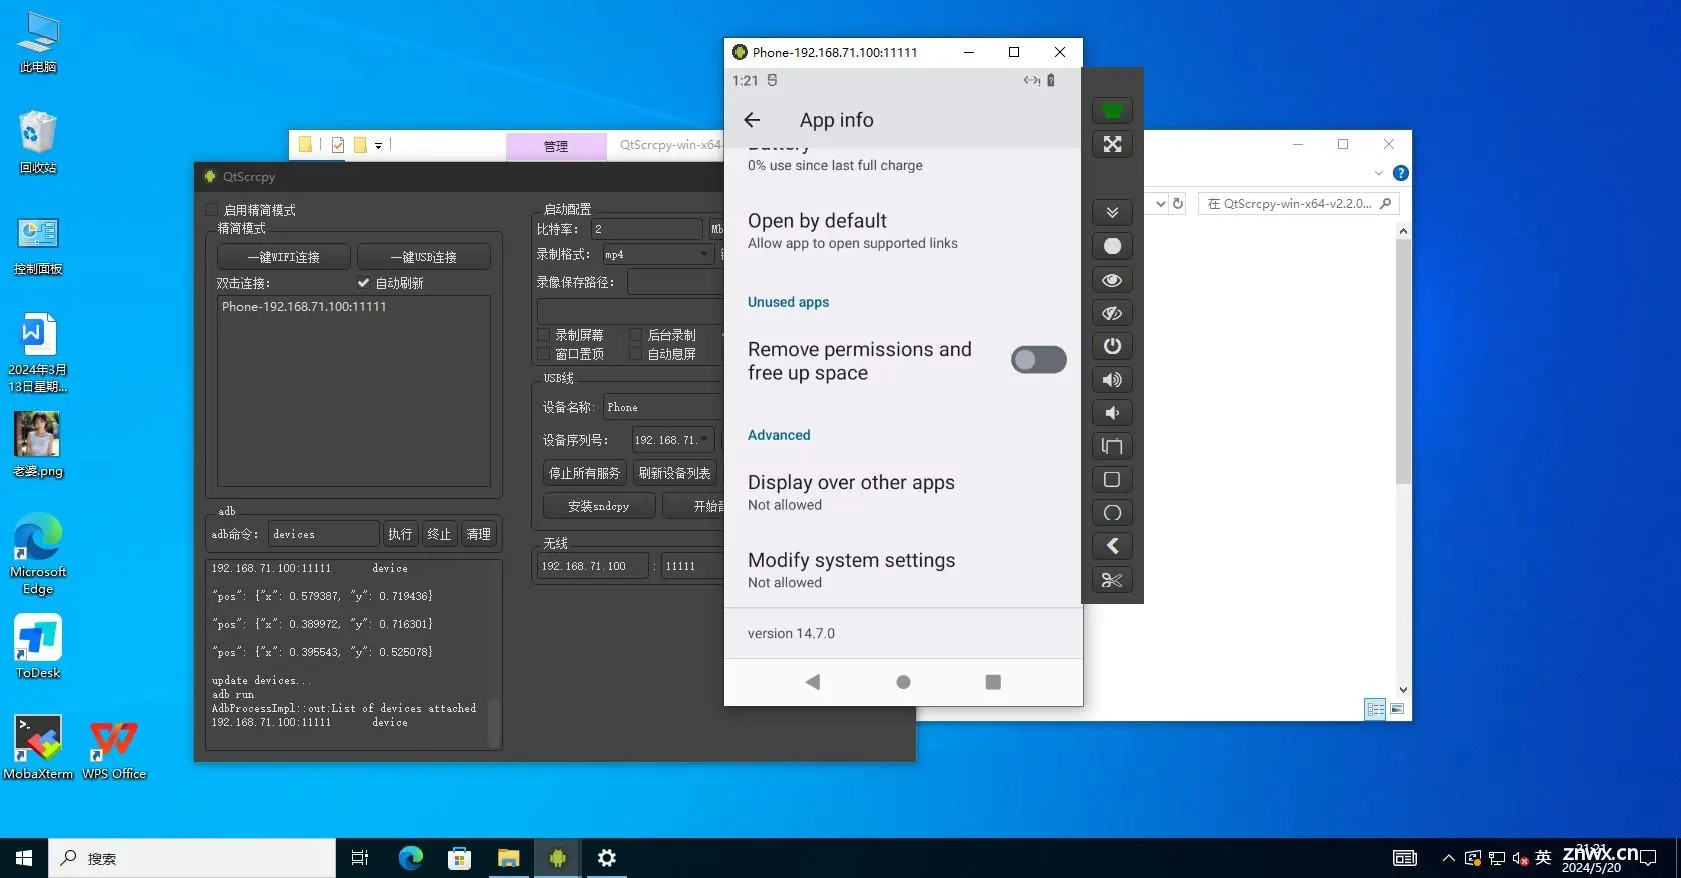Click the app switch icon in toolbar
Image resolution: width=1681 pixels, height=878 pixels.
(1112, 446)
